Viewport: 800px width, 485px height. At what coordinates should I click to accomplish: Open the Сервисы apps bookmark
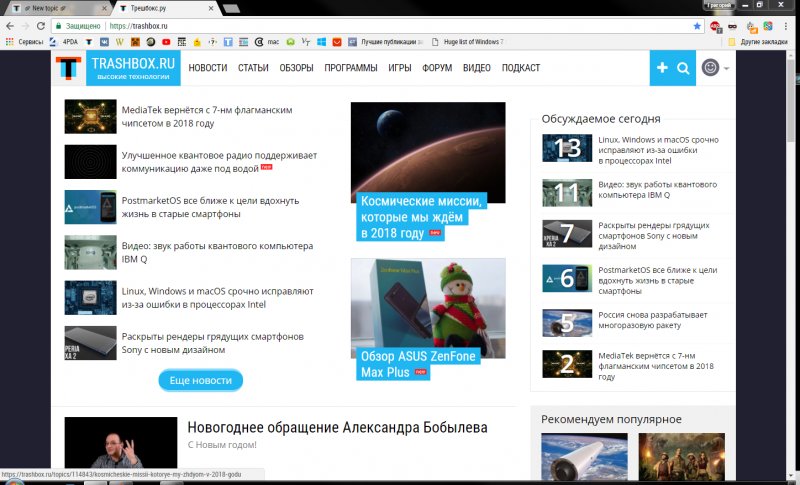point(24,42)
